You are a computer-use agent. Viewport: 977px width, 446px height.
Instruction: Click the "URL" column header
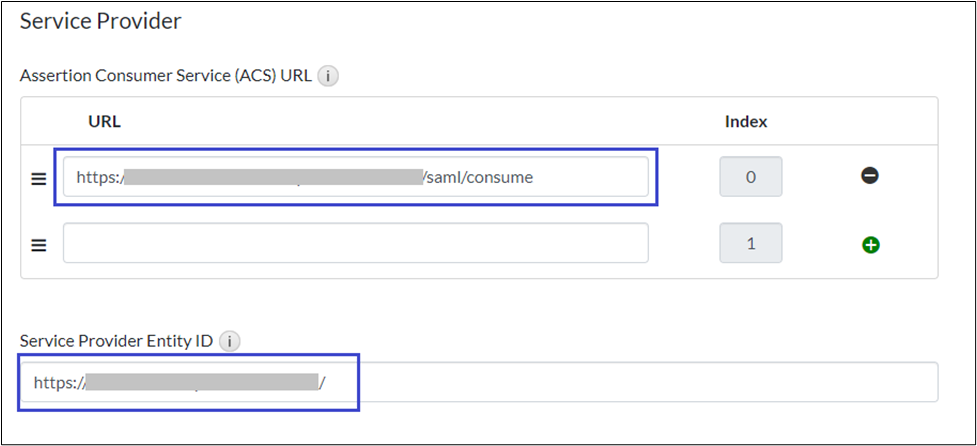tap(104, 122)
